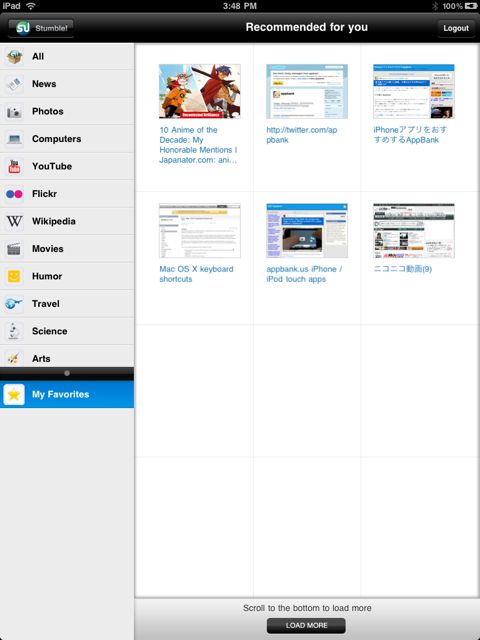Open the Photos camera icon category
This screenshot has height=640, width=480.
tap(14, 111)
